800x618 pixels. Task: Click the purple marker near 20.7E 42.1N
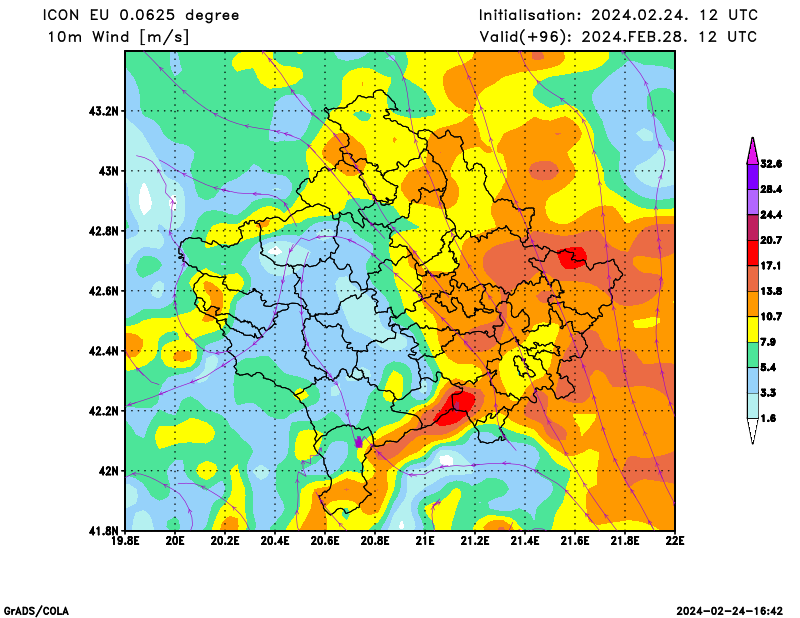pyautogui.click(x=359, y=442)
